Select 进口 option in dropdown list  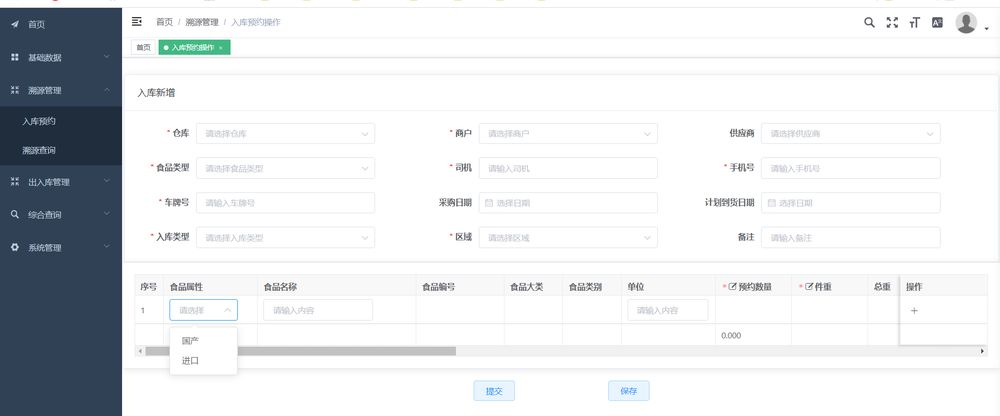click(x=190, y=360)
